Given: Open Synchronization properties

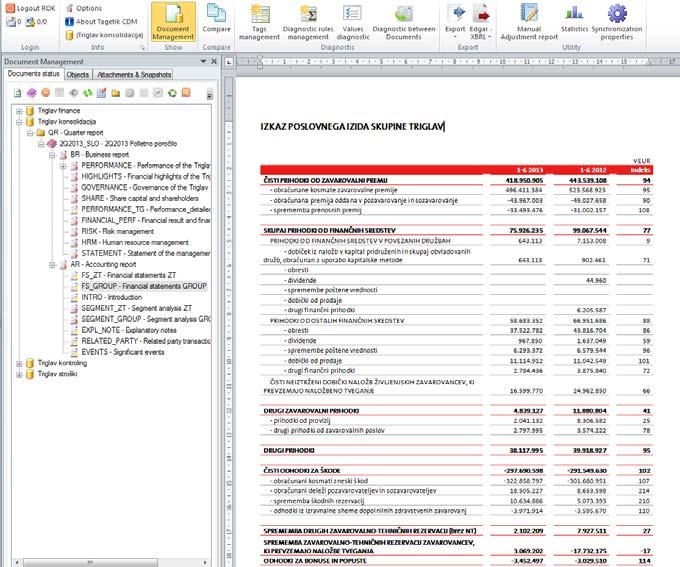Looking at the screenshot, I should click(617, 22).
